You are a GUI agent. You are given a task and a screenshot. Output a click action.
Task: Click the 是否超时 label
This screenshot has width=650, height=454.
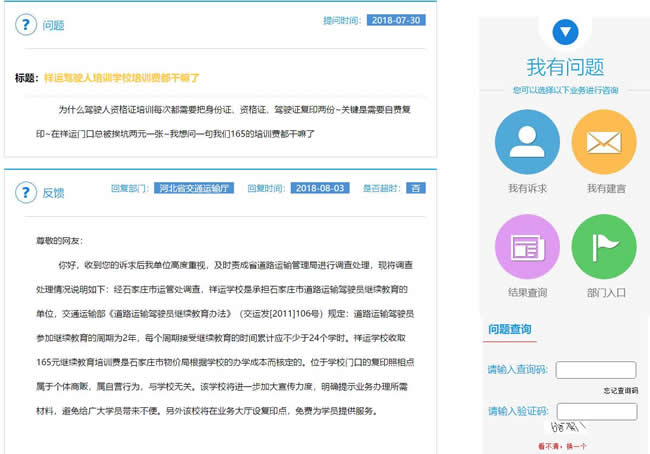click(x=381, y=188)
